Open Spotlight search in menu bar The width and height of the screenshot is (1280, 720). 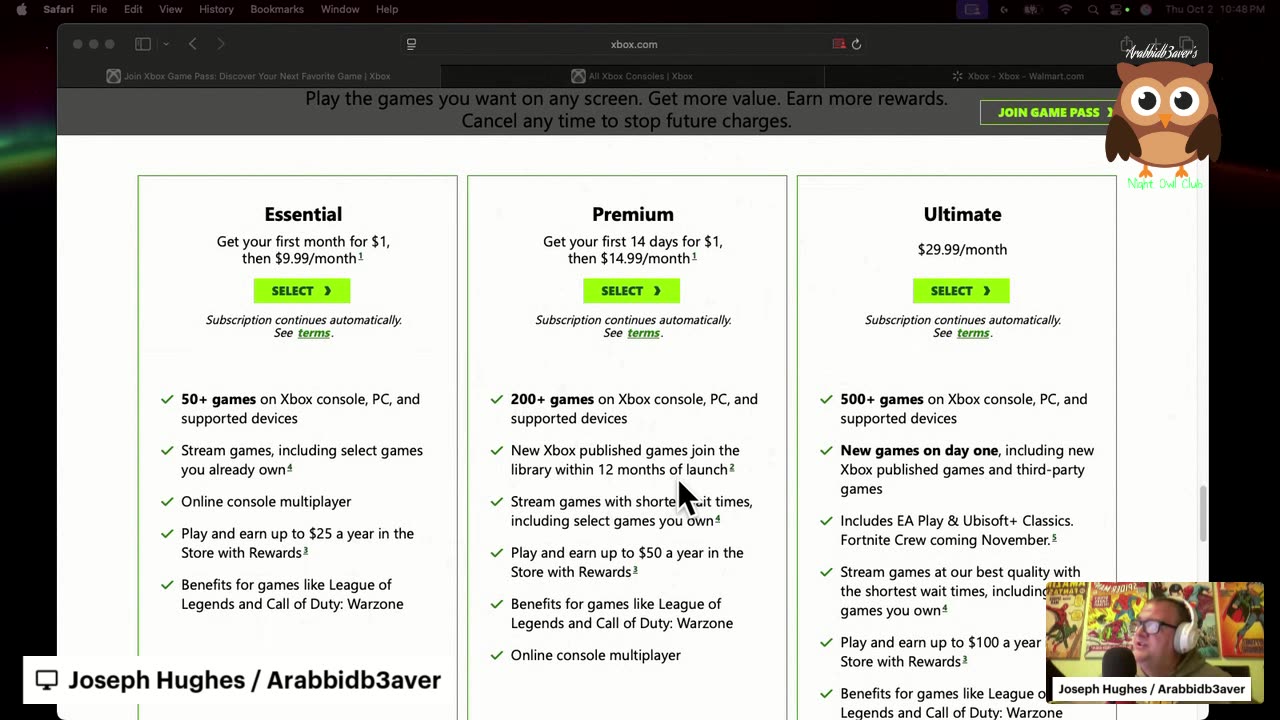[1095, 9]
